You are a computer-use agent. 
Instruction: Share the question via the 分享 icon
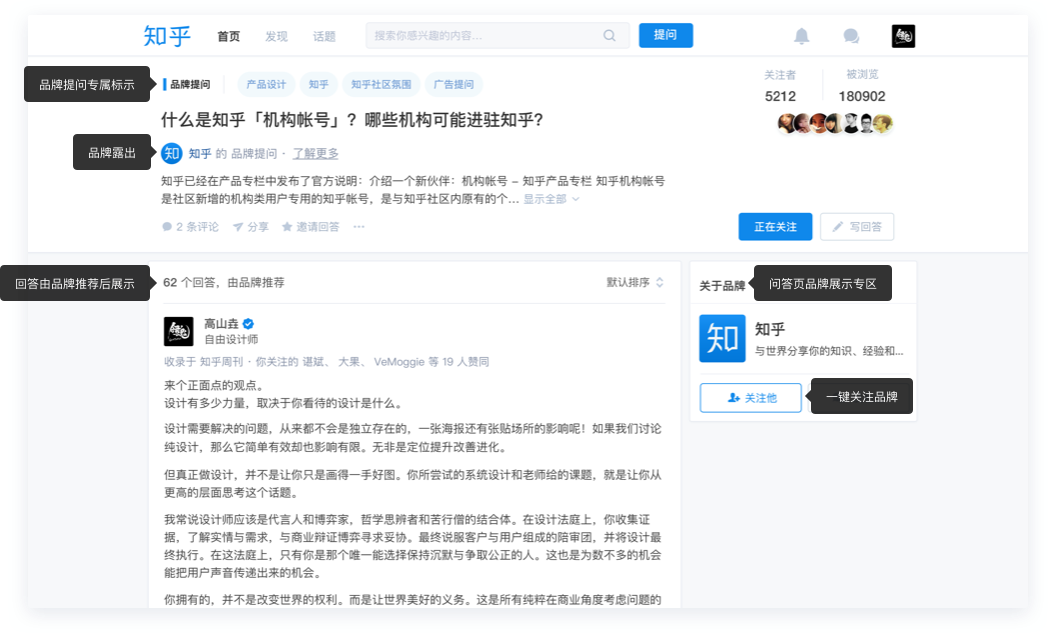point(239,226)
